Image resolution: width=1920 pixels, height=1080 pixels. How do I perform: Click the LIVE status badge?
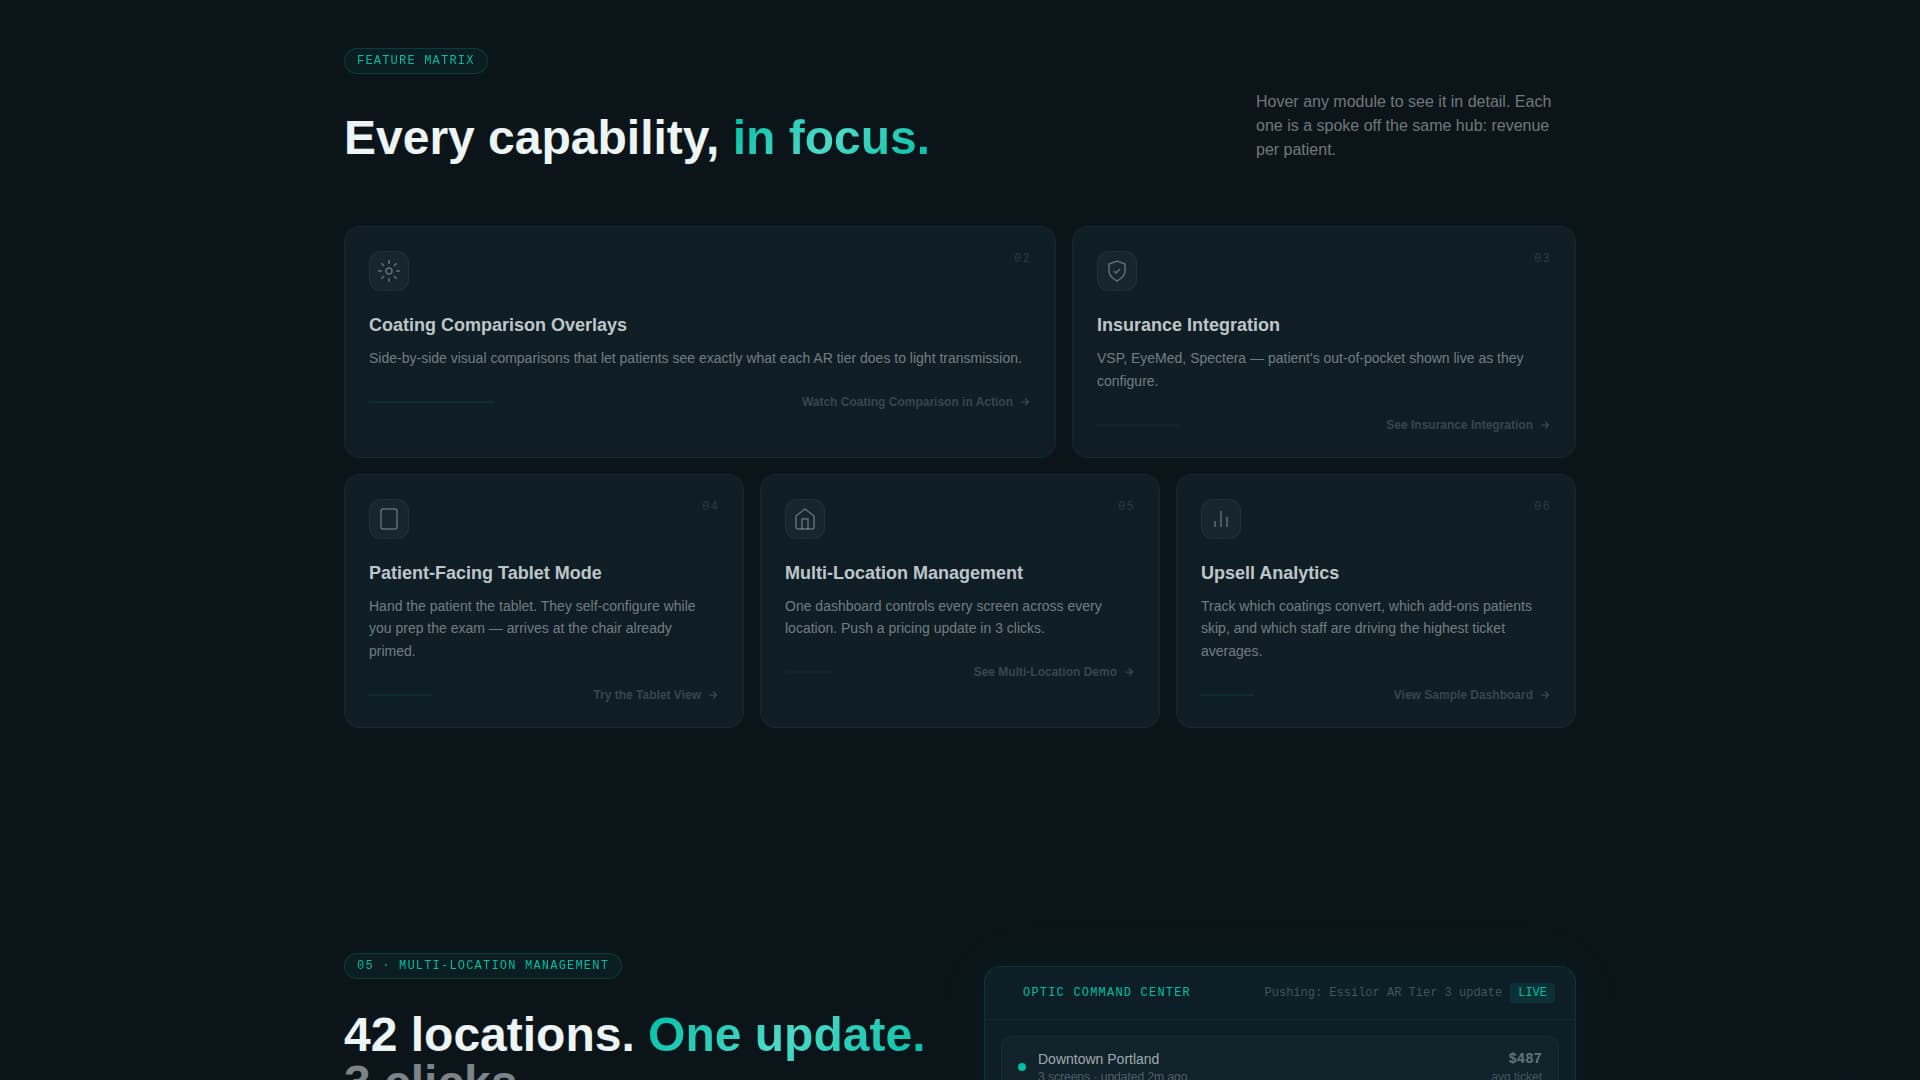tap(1532, 993)
